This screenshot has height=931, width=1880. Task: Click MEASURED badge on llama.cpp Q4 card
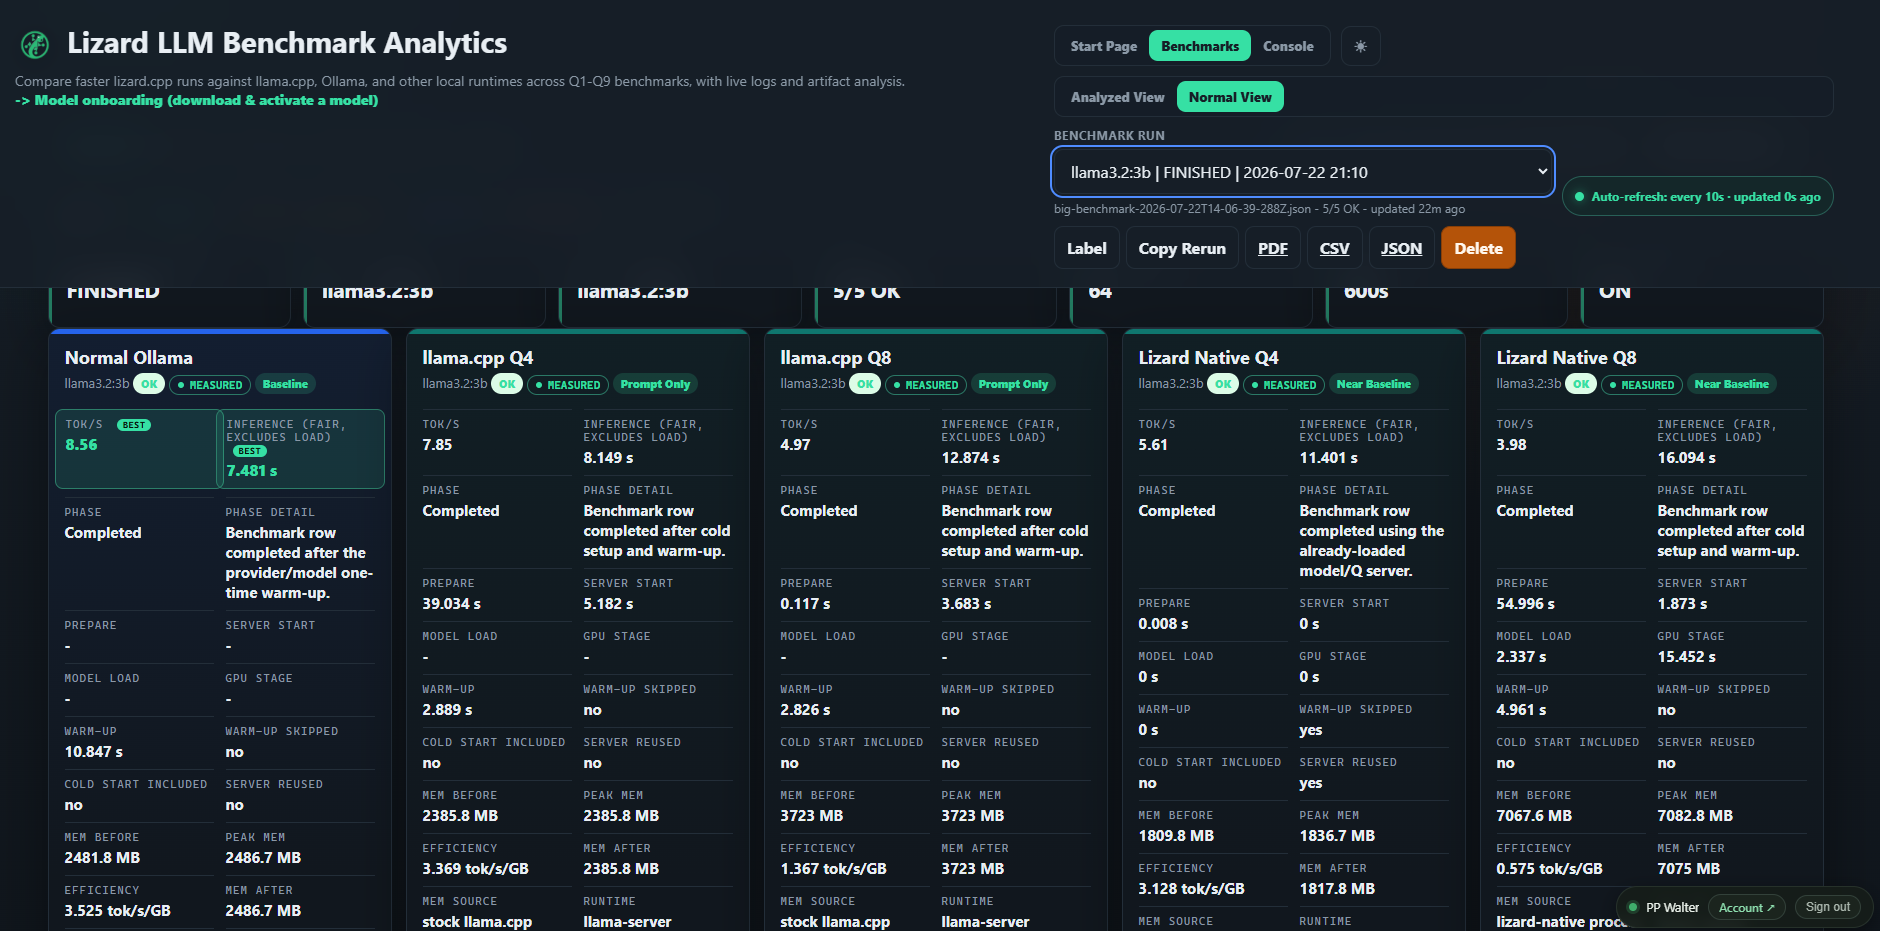(x=567, y=384)
